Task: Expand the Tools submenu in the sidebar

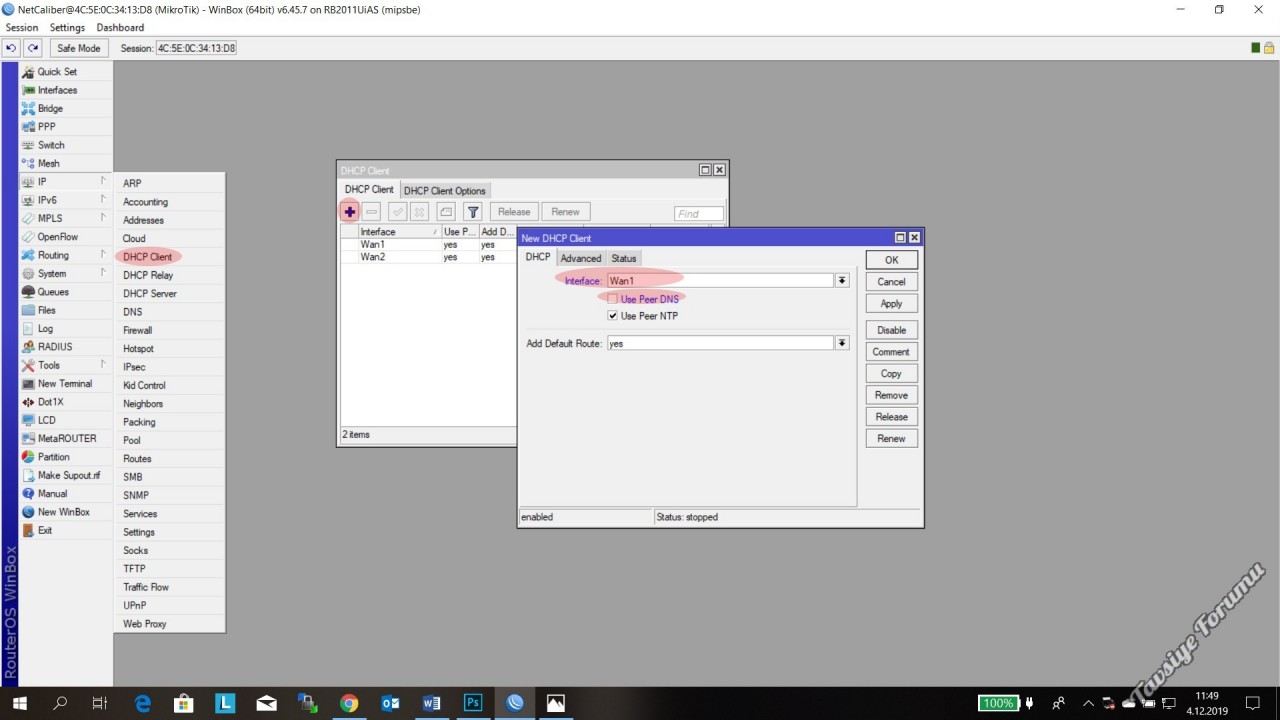Action: (x=65, y=365)
